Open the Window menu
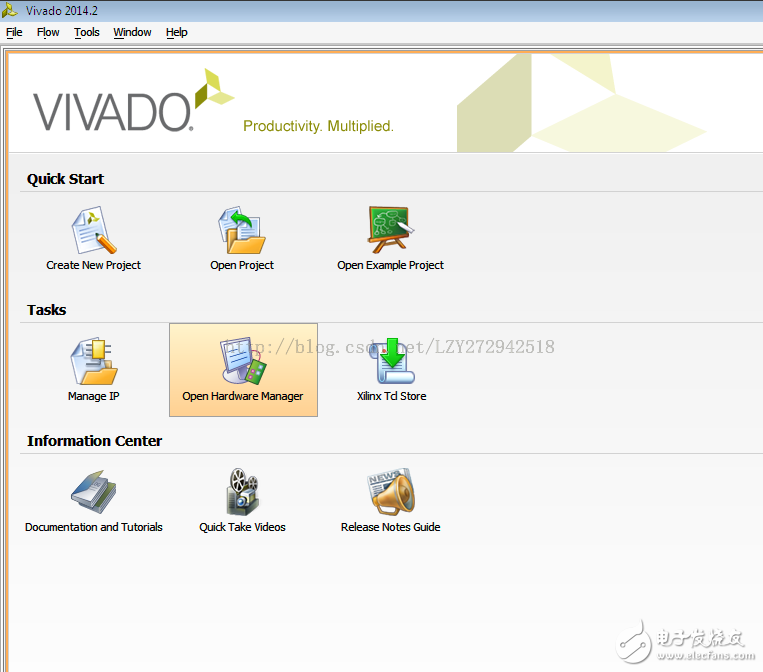The image size is (763, 672). (132, 32)
